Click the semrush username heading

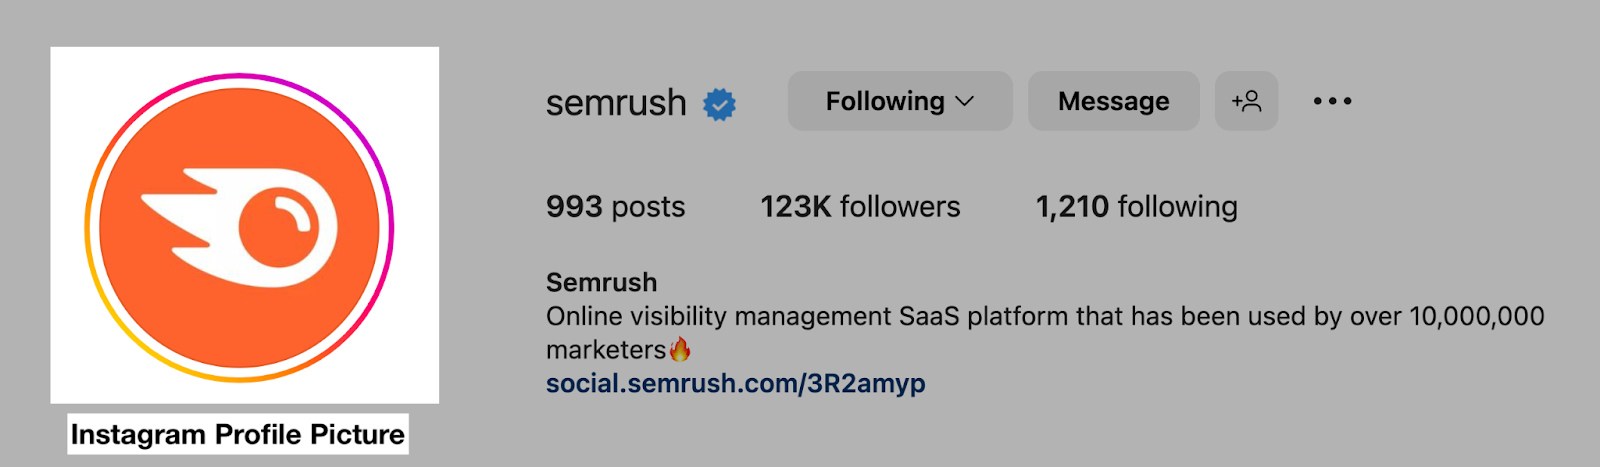click(616, 103)
